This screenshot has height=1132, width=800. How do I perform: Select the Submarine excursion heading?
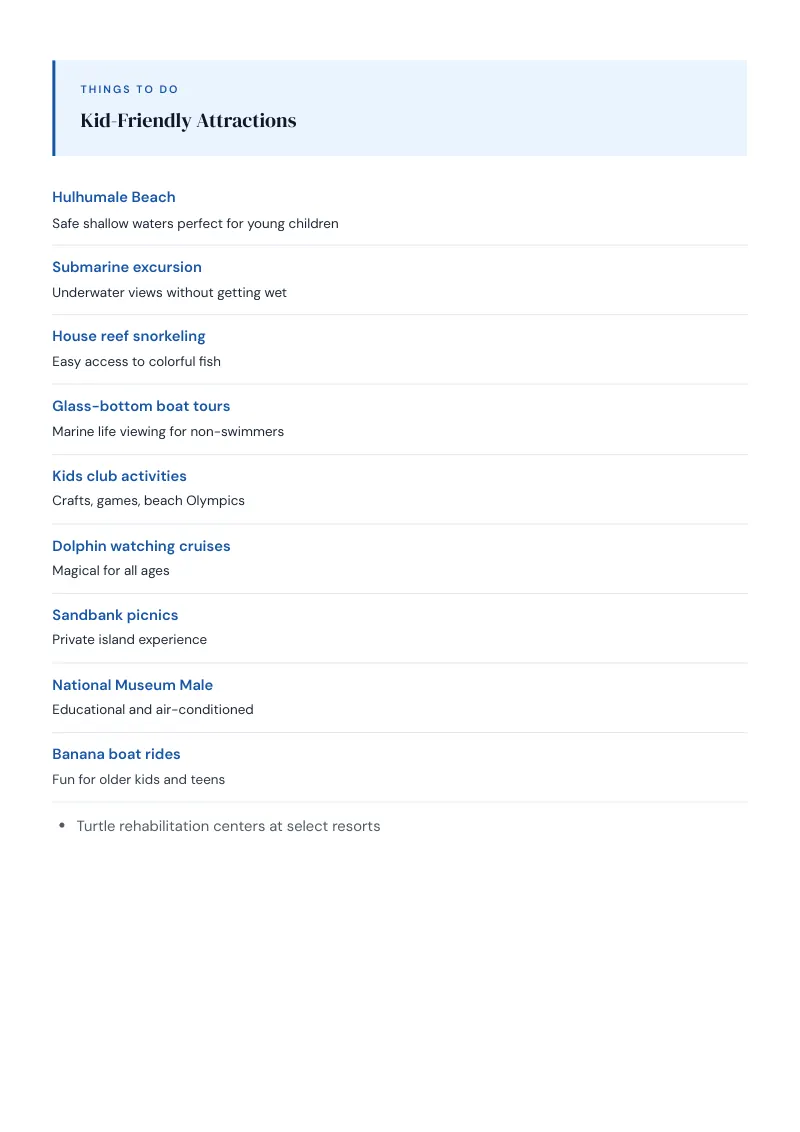(126, 267)
